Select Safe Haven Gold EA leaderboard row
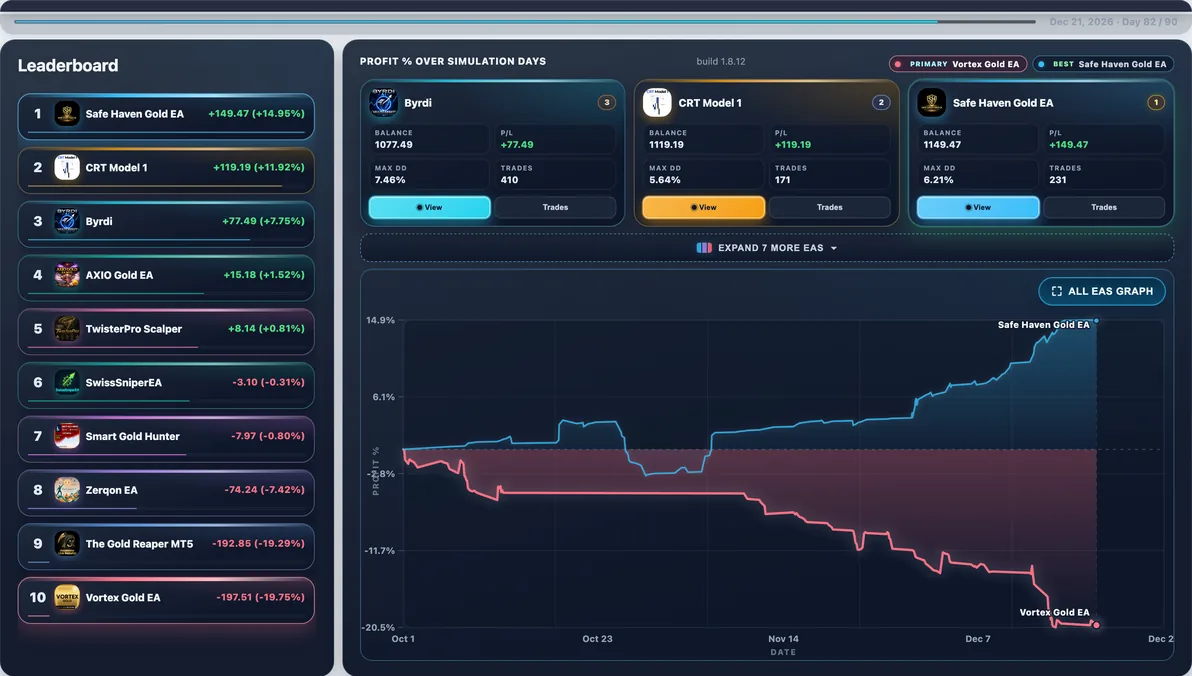The width and height of the screenshot is (1192, 676). [x=166, y=116]
